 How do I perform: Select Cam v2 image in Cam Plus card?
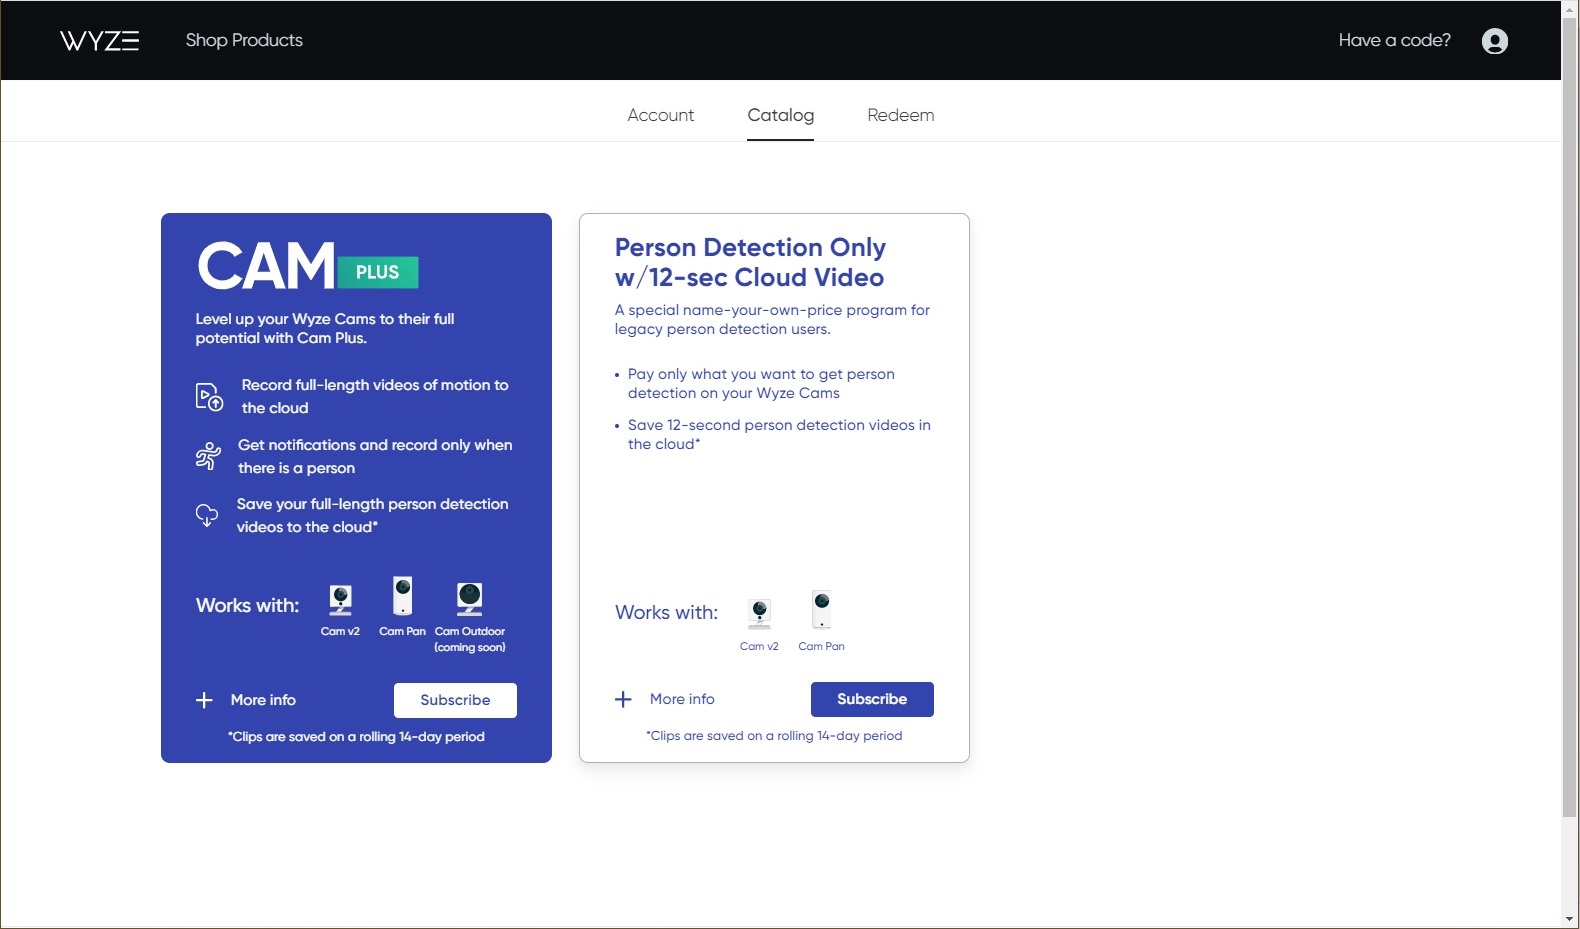[341, 600]
